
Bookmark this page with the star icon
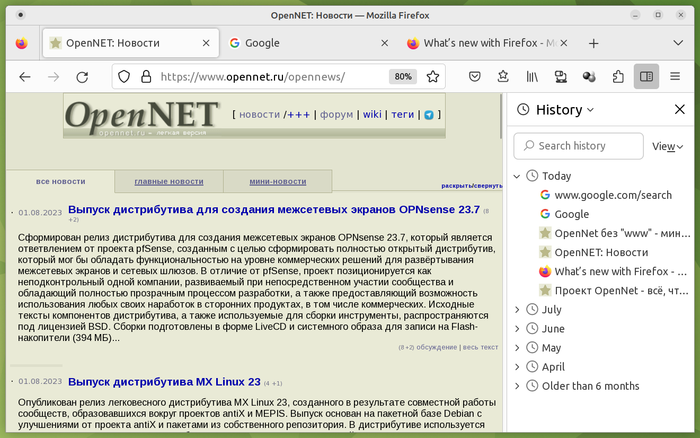pos(433,76)
